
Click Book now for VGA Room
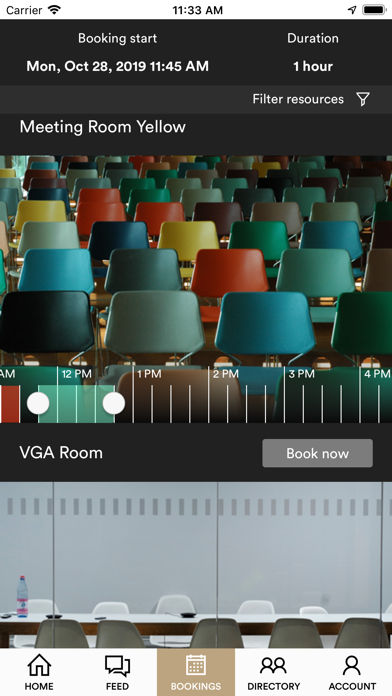[x=317, y=453]
